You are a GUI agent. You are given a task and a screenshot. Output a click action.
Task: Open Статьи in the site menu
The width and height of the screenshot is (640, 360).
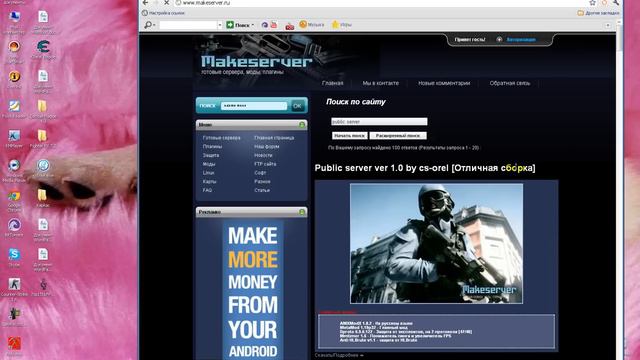[262, 190]
